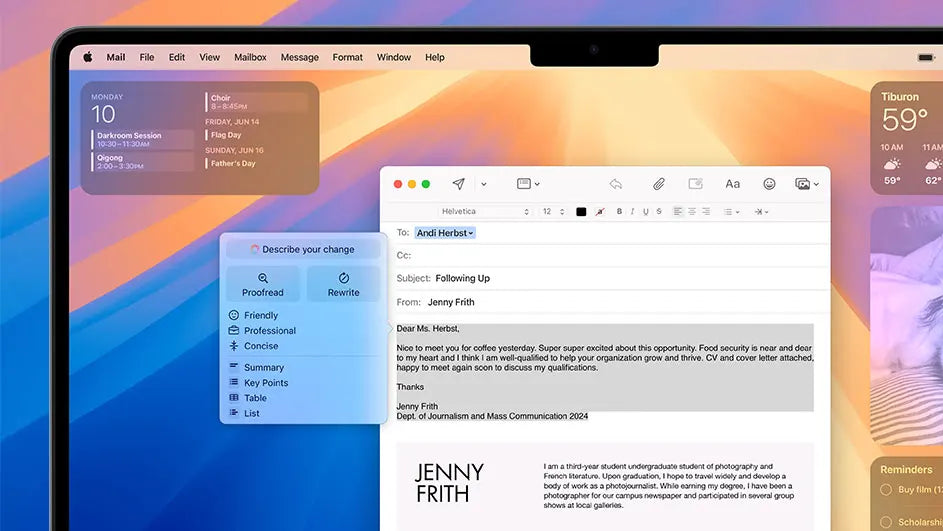Image resolution: width=943 pixels, height=531 pixels.
Task: Open the Format menu in menu bar
Action: pos(347,58)
